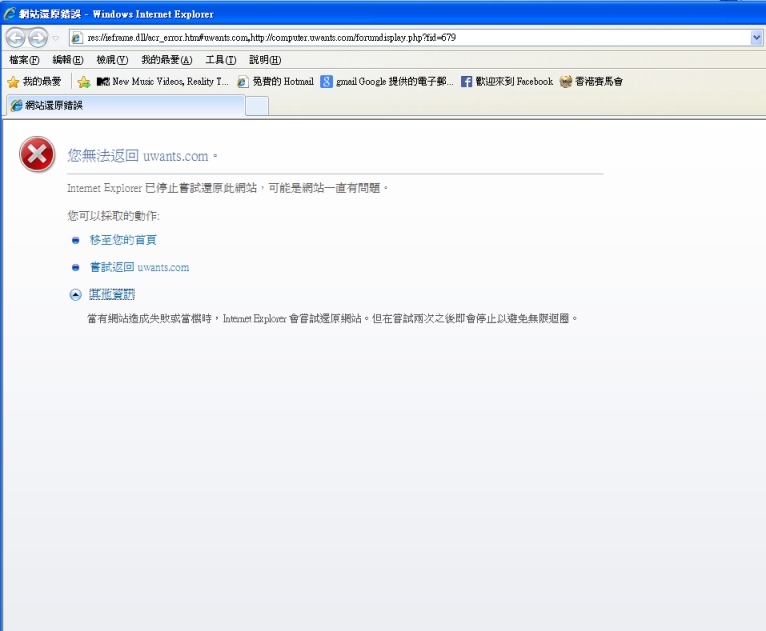The image size is (766, 631).
Task: Click the IE icon on the tab
Action: point(17,105)
